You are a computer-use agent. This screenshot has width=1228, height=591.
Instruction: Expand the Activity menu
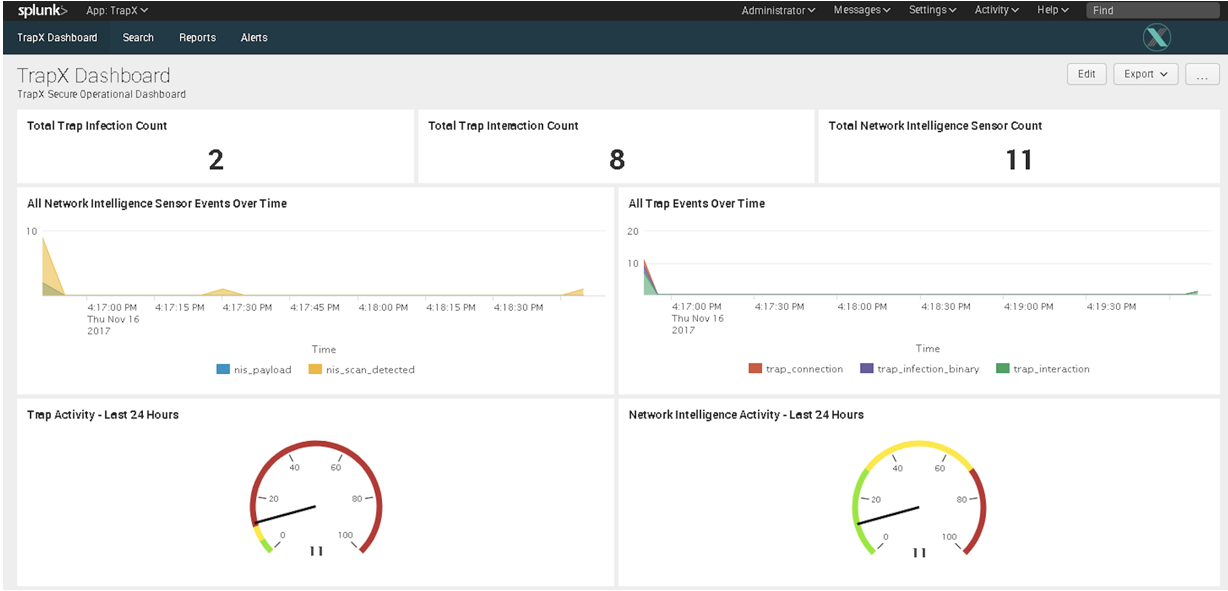tap(997, 10)
